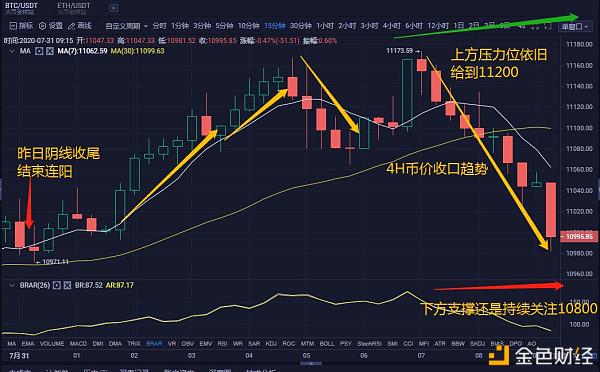Select the 分时 time-sharing interval

(x=160, y=26)
